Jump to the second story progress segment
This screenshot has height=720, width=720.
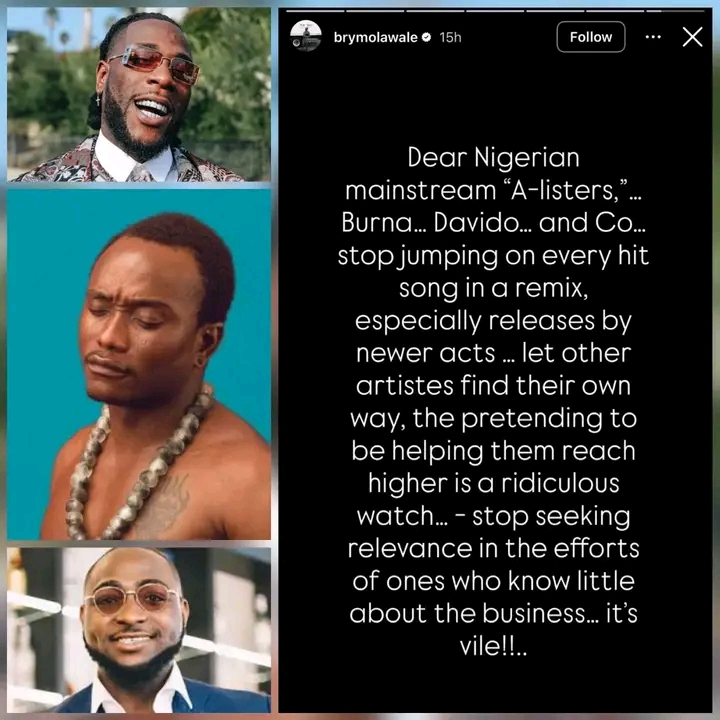[375, 10]
